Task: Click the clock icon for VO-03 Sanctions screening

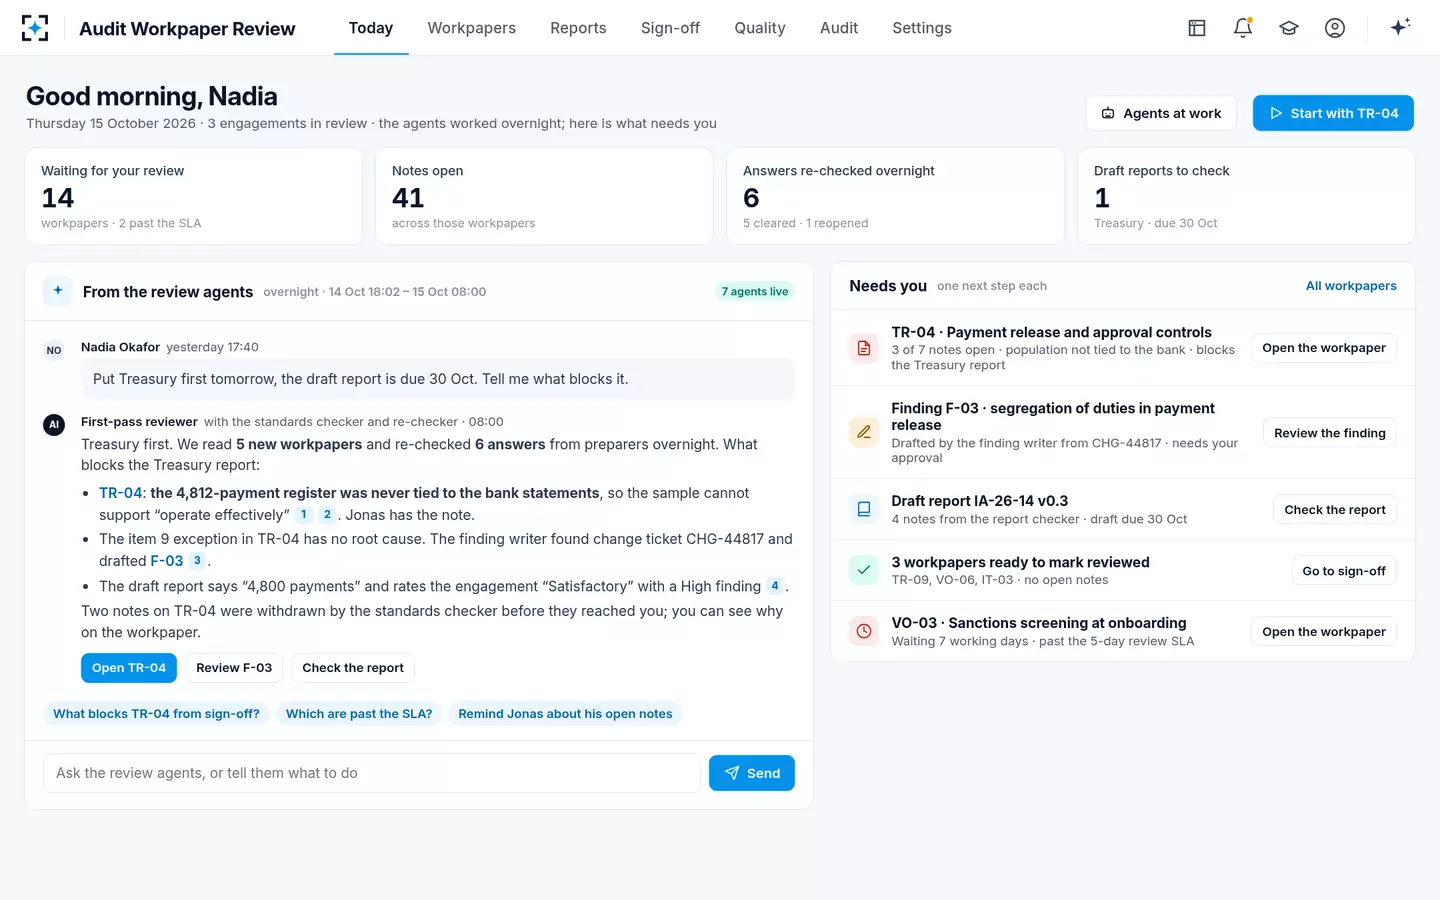Action: point(864,631)
